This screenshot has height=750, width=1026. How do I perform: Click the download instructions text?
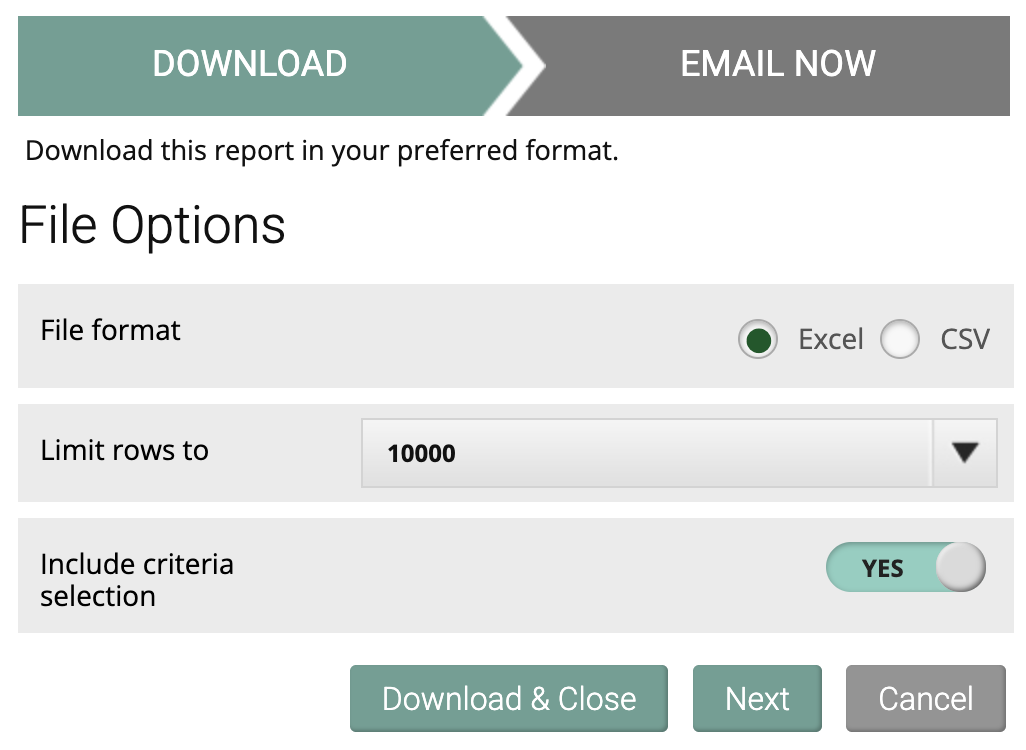[x=321, y=151]
